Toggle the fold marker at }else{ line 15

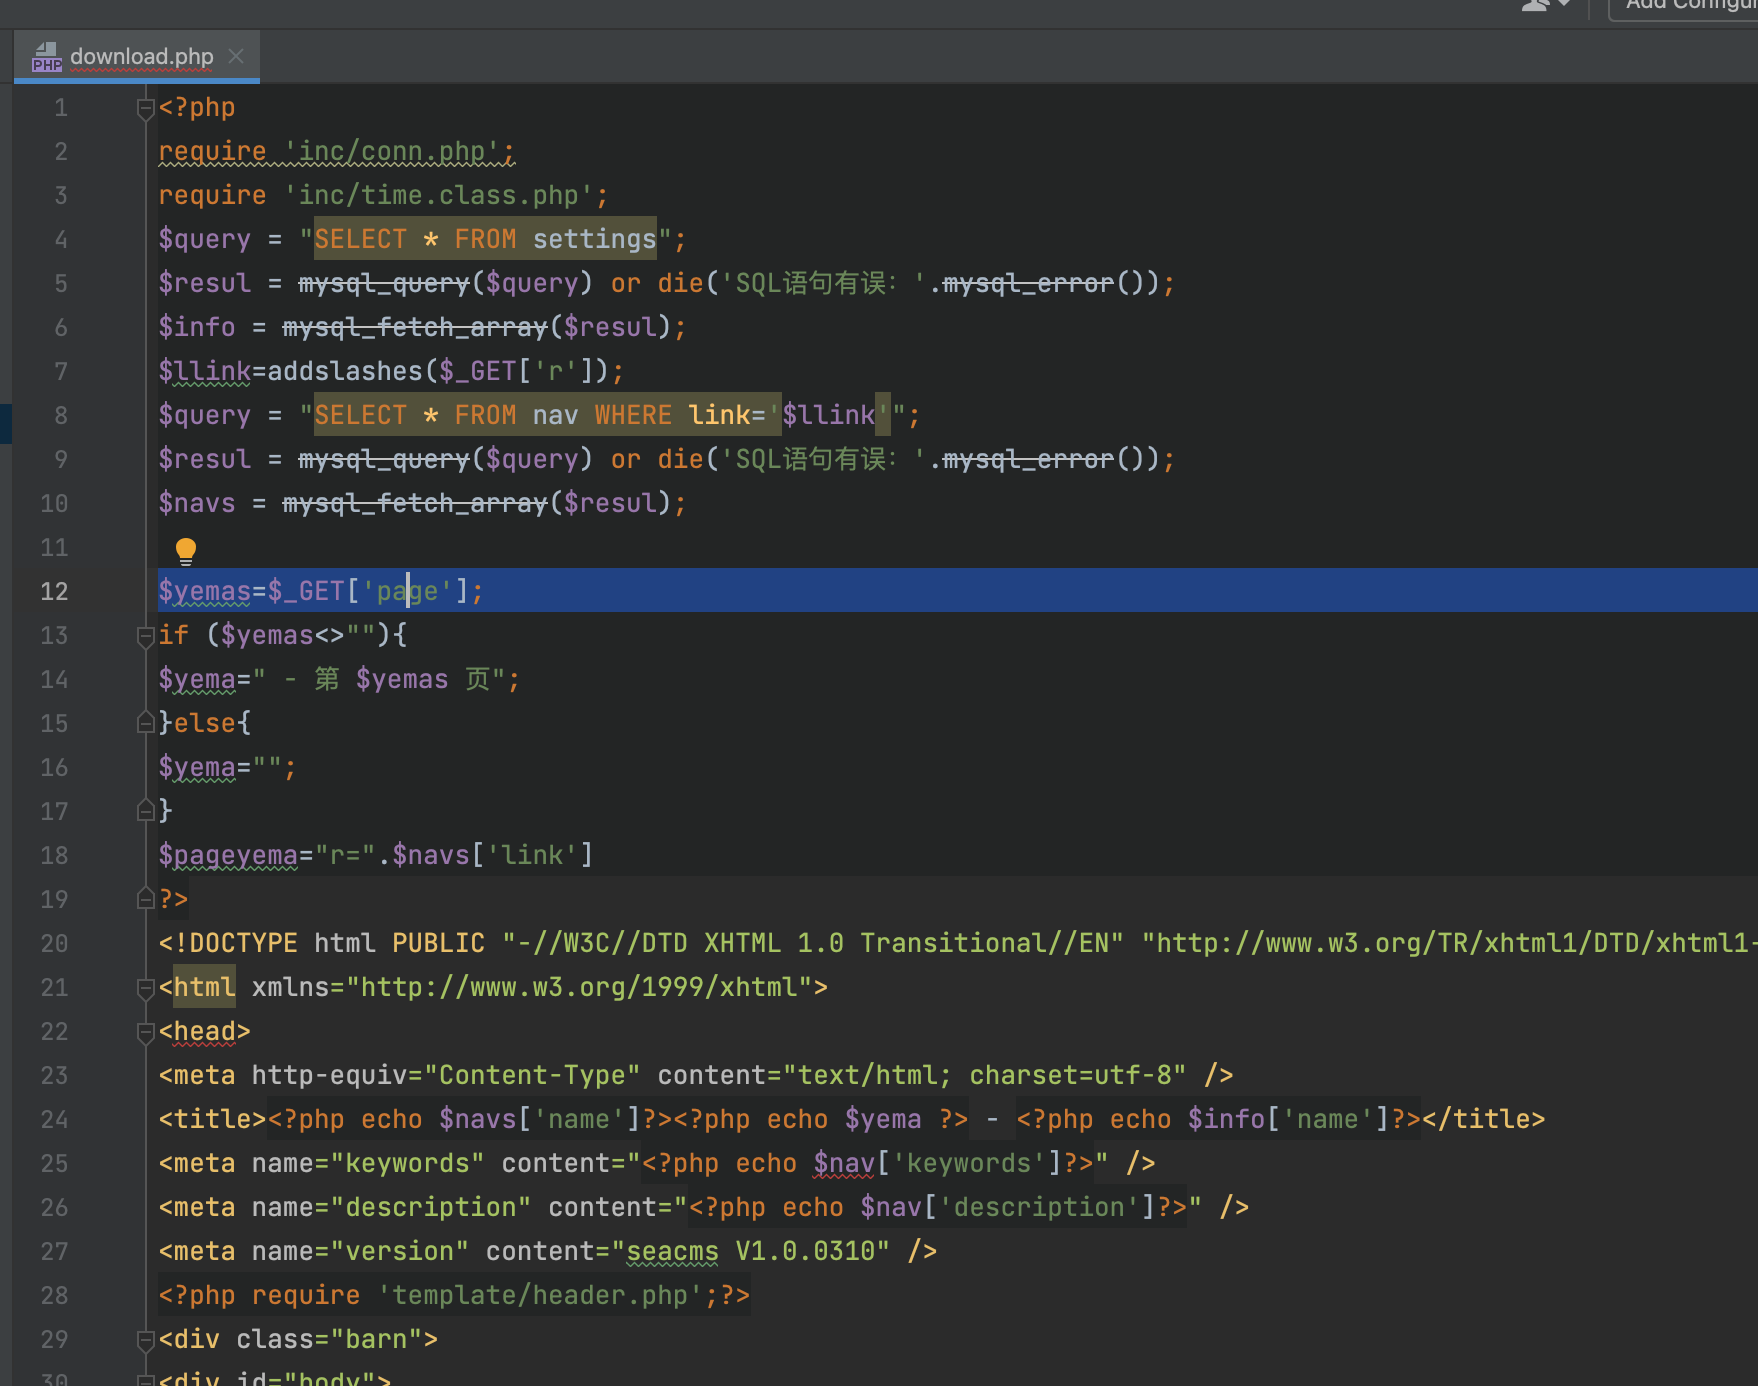145,723
